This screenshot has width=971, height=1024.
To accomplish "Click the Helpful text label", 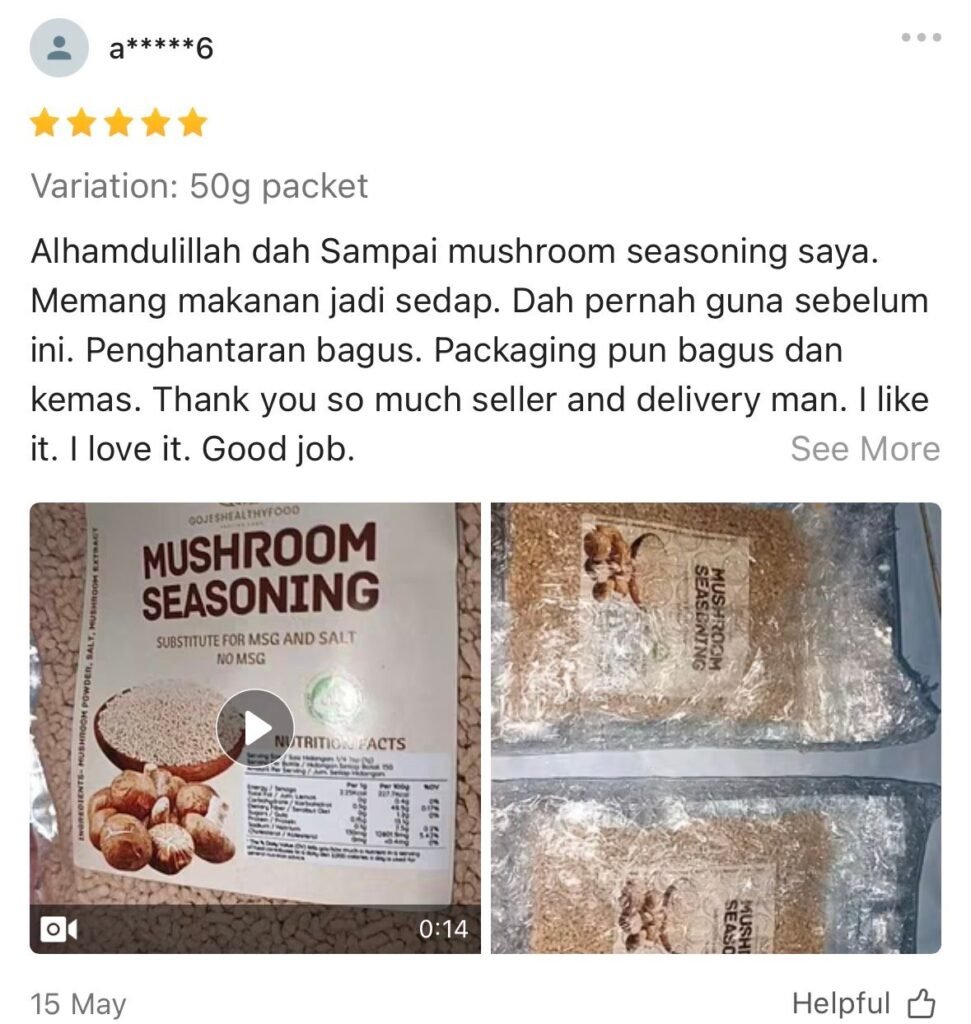I will tap(841, 1002).
